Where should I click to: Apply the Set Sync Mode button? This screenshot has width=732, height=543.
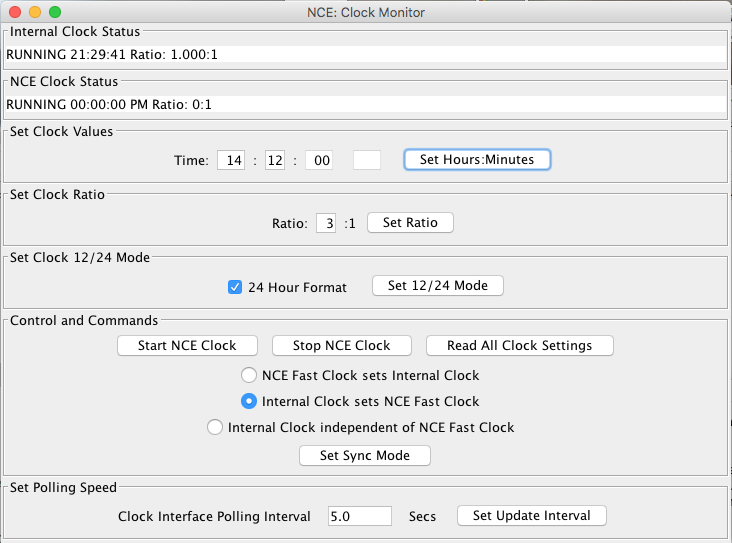click(x=366, y=456)
